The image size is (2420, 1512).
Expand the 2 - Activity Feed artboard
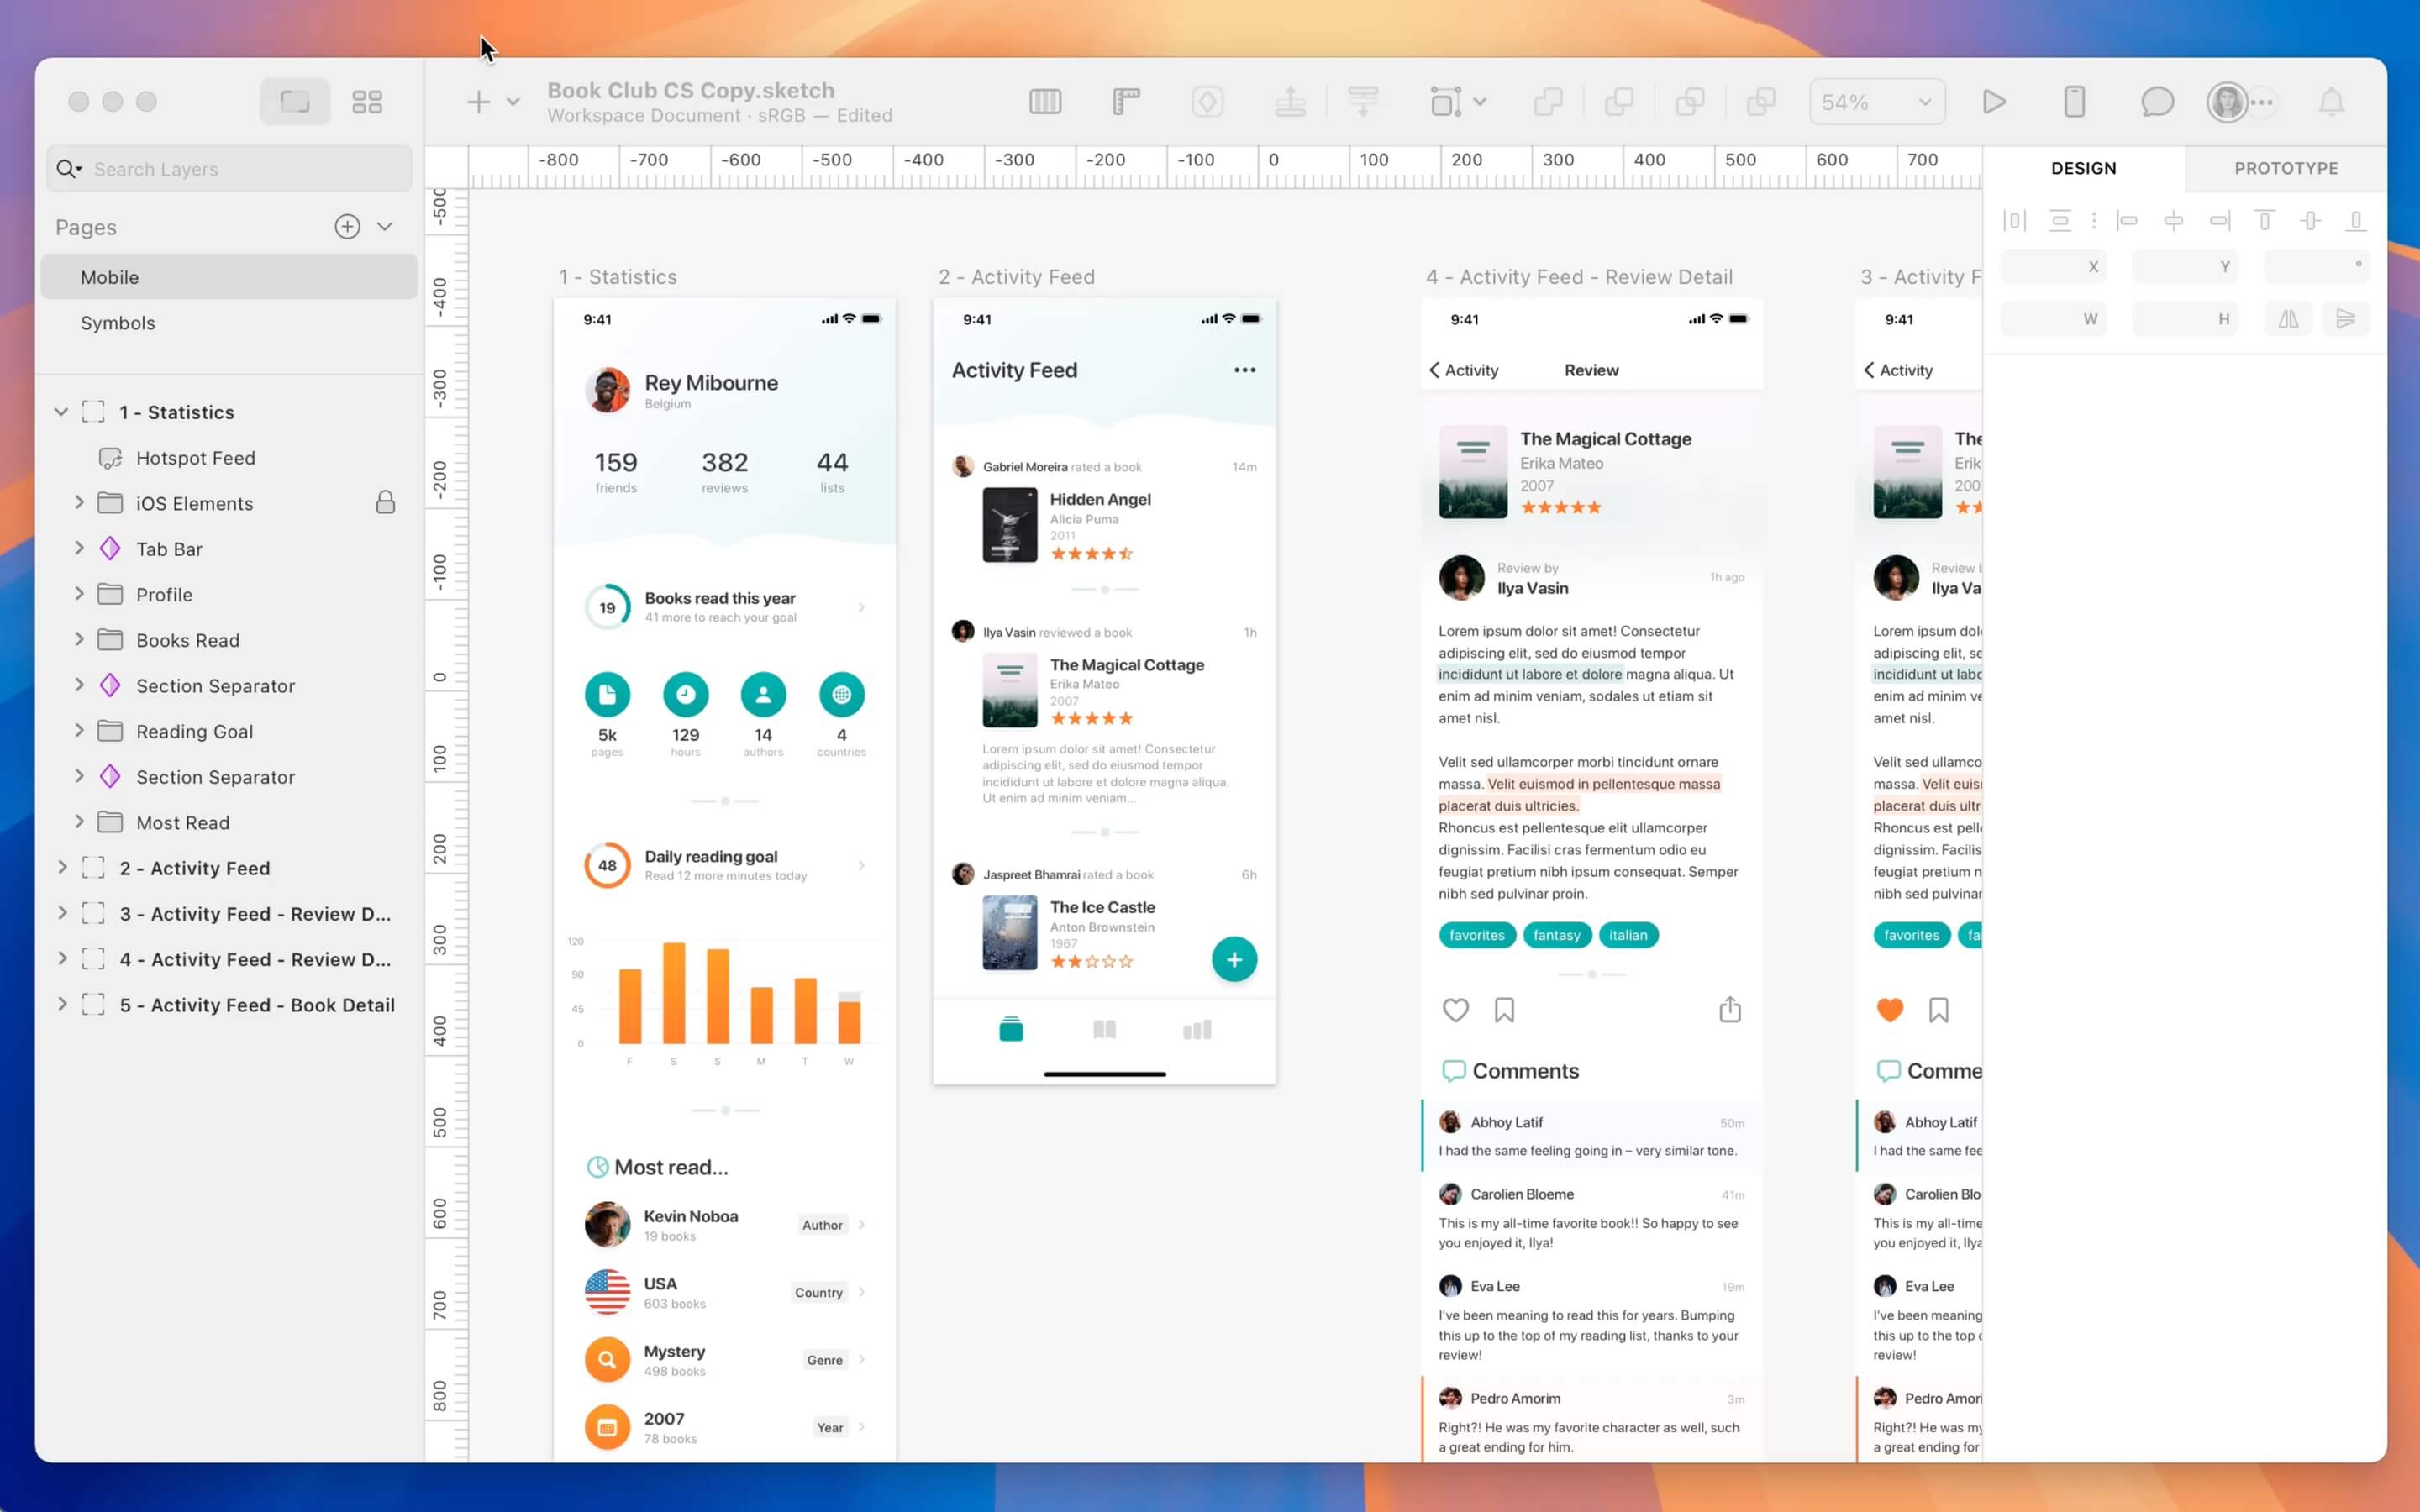61,868
